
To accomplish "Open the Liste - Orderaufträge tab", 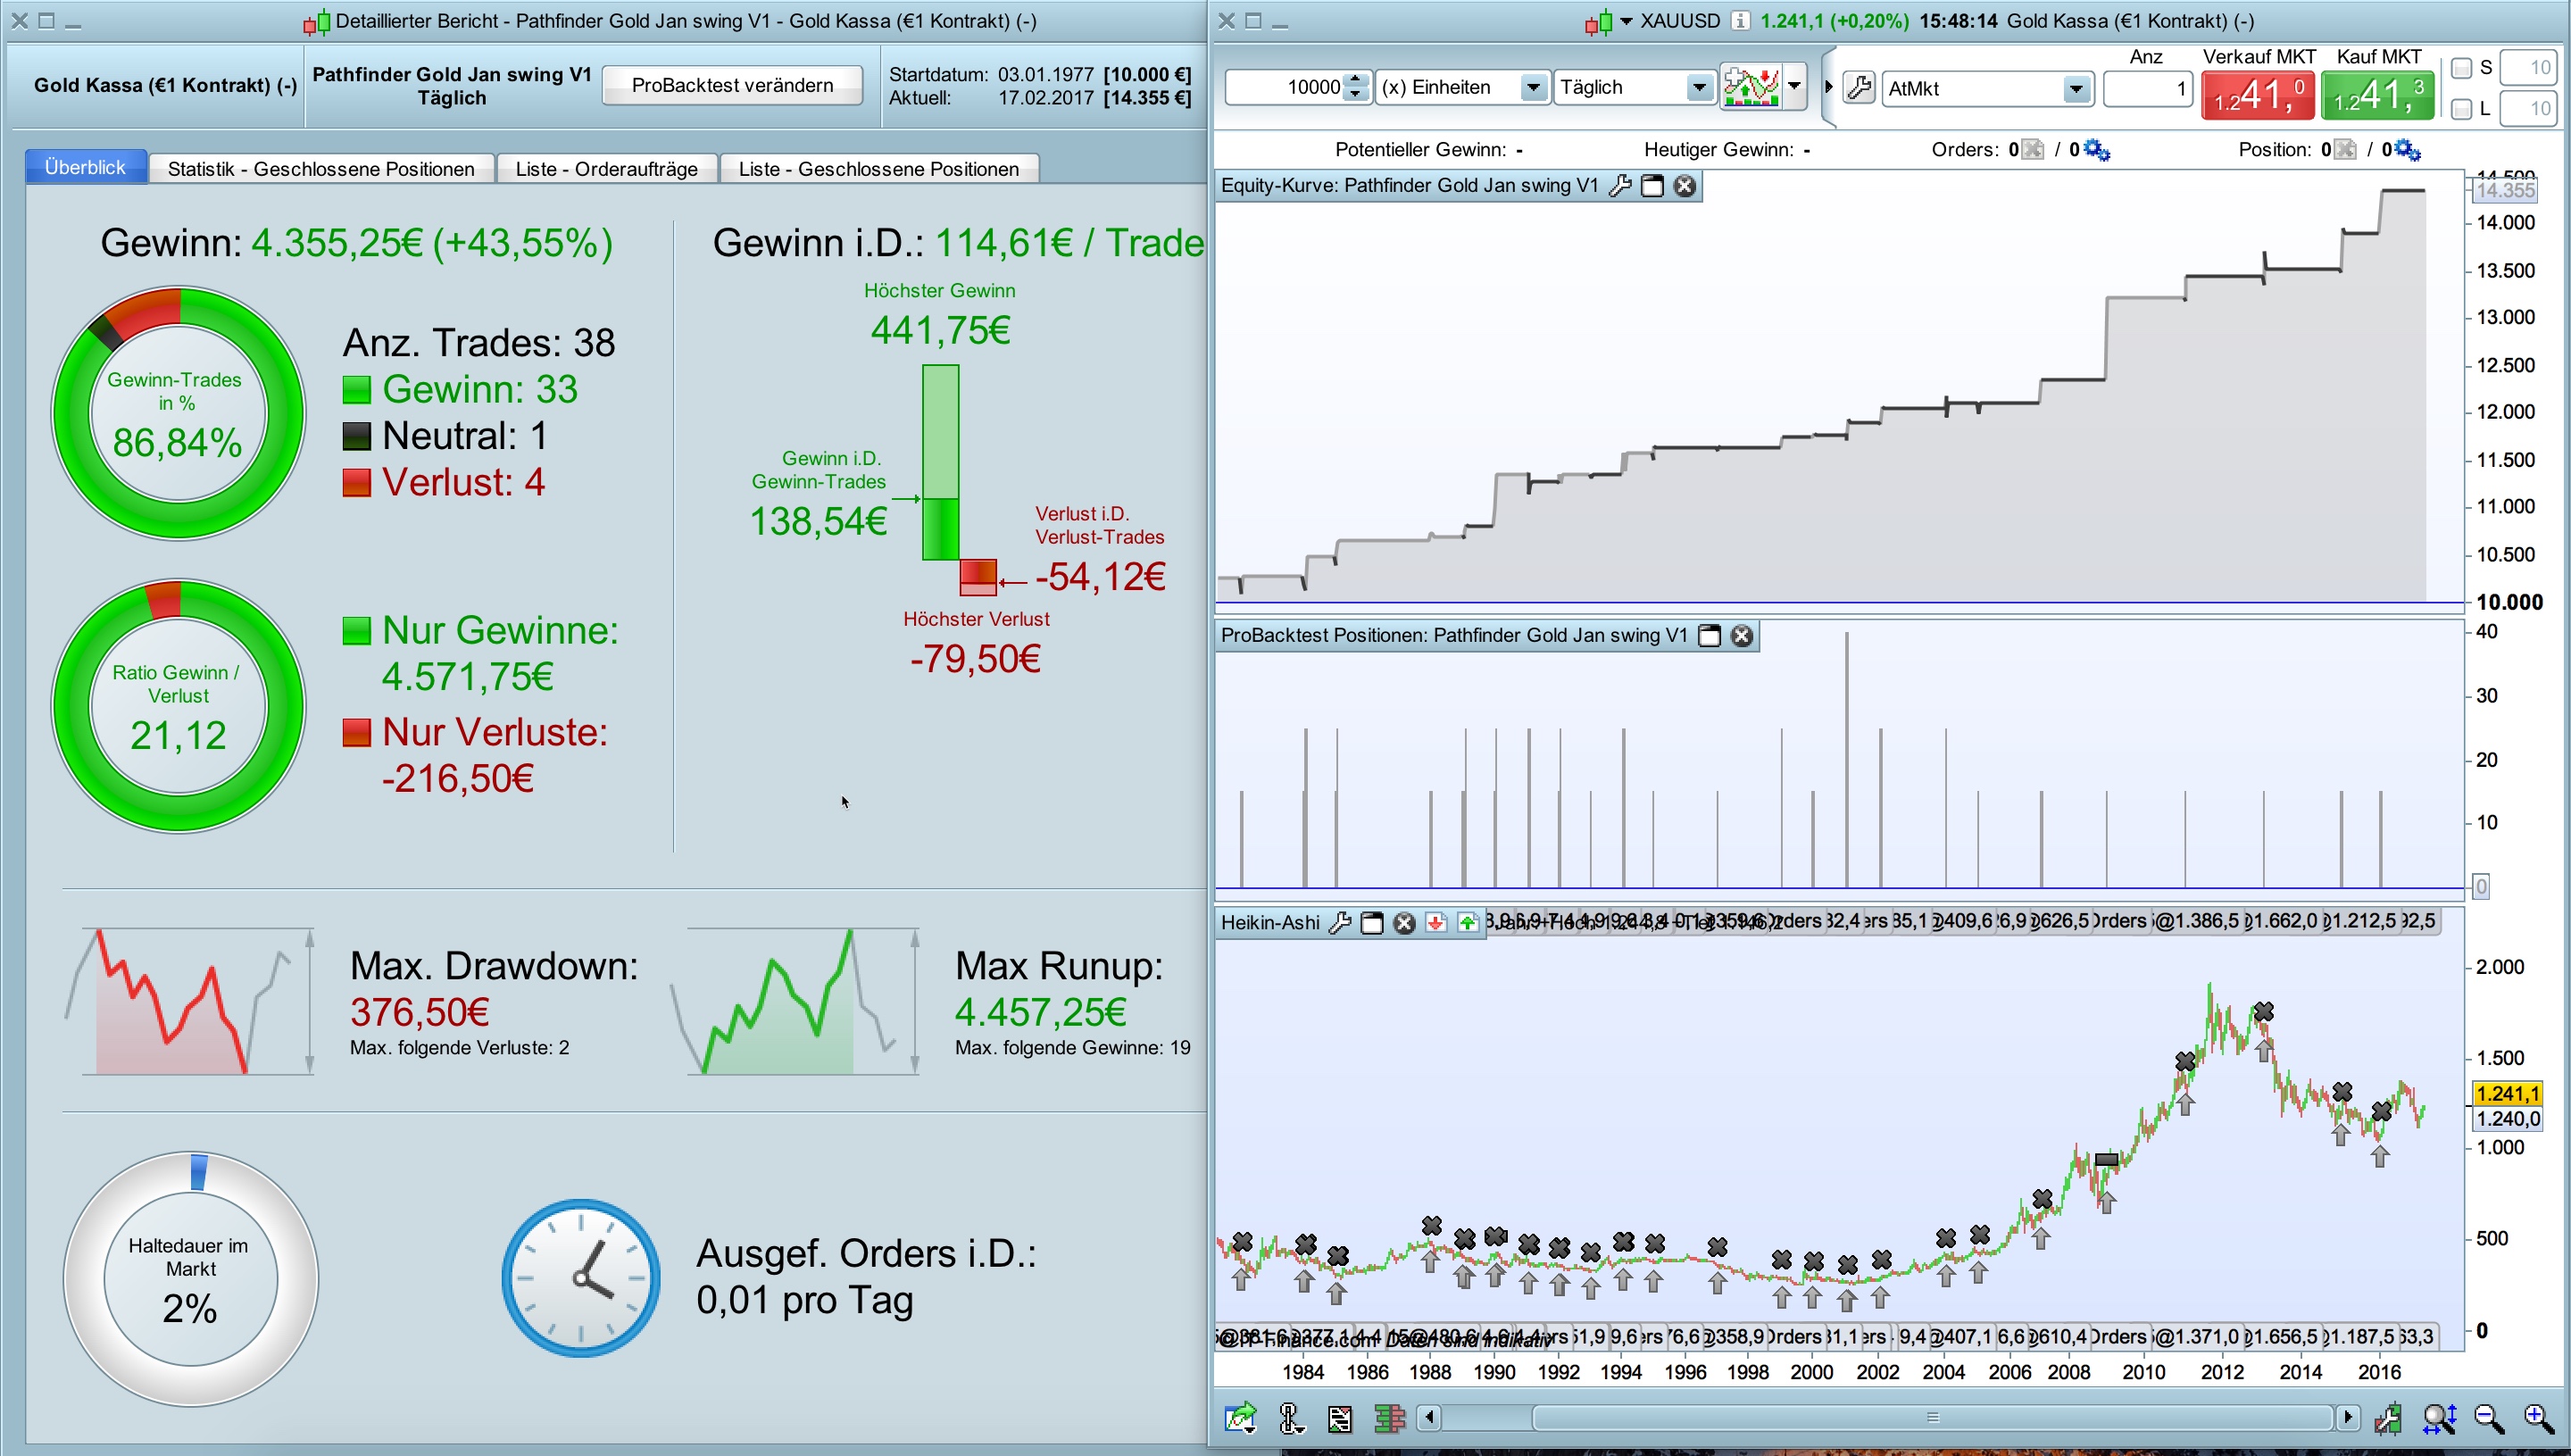I will [x=606, y=169].
